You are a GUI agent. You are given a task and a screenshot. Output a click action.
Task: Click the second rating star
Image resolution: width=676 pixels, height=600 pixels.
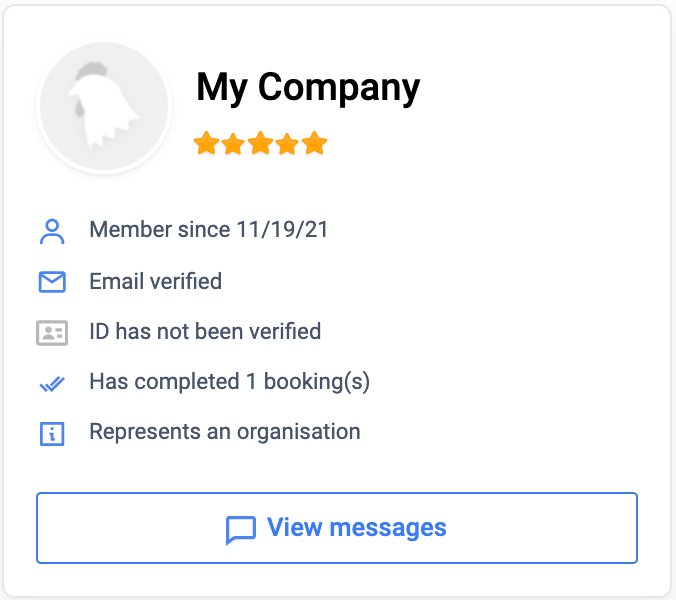[x=233, y=144]
